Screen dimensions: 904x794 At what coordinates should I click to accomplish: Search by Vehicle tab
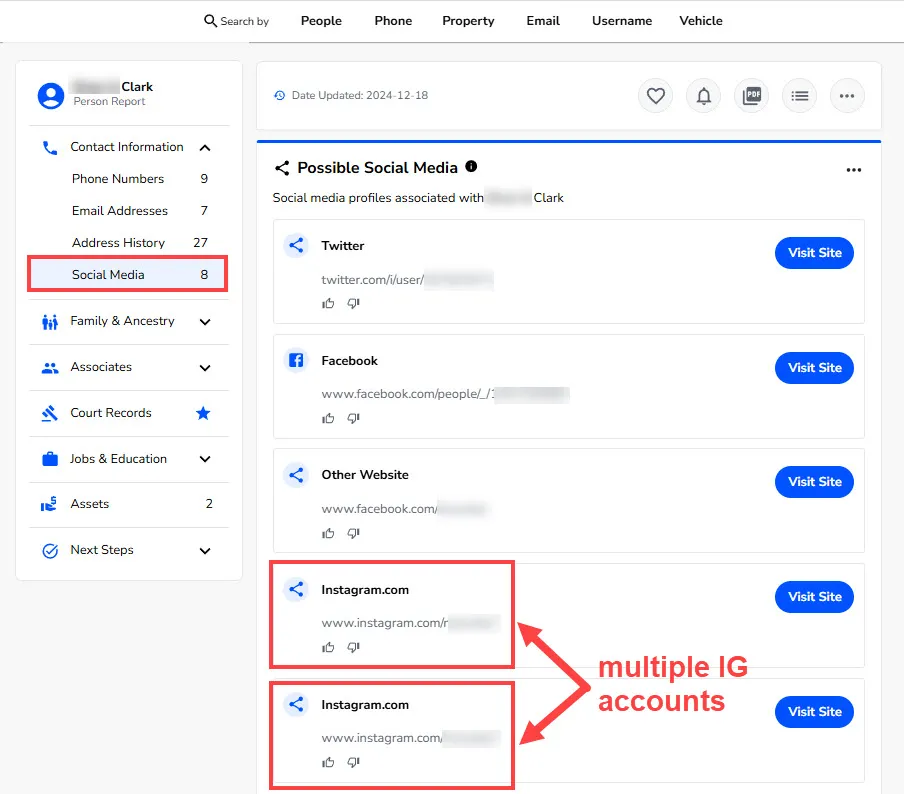(x=701, y=21)
